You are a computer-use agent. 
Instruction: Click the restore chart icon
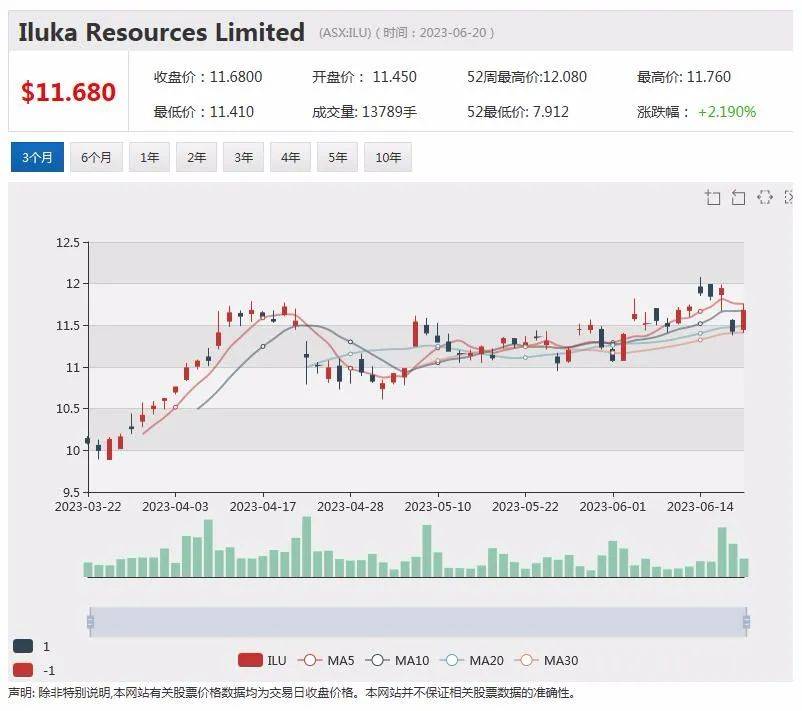pyautogui.click(x=765, y=197)
